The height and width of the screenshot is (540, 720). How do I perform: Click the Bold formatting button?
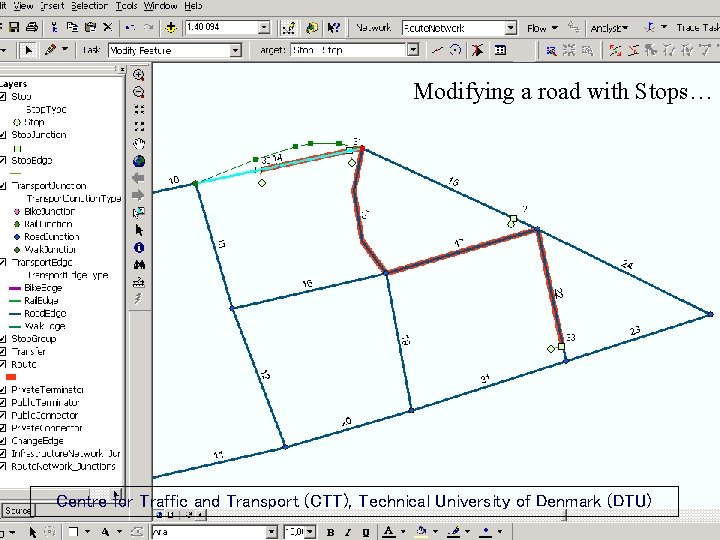(330, 532)
